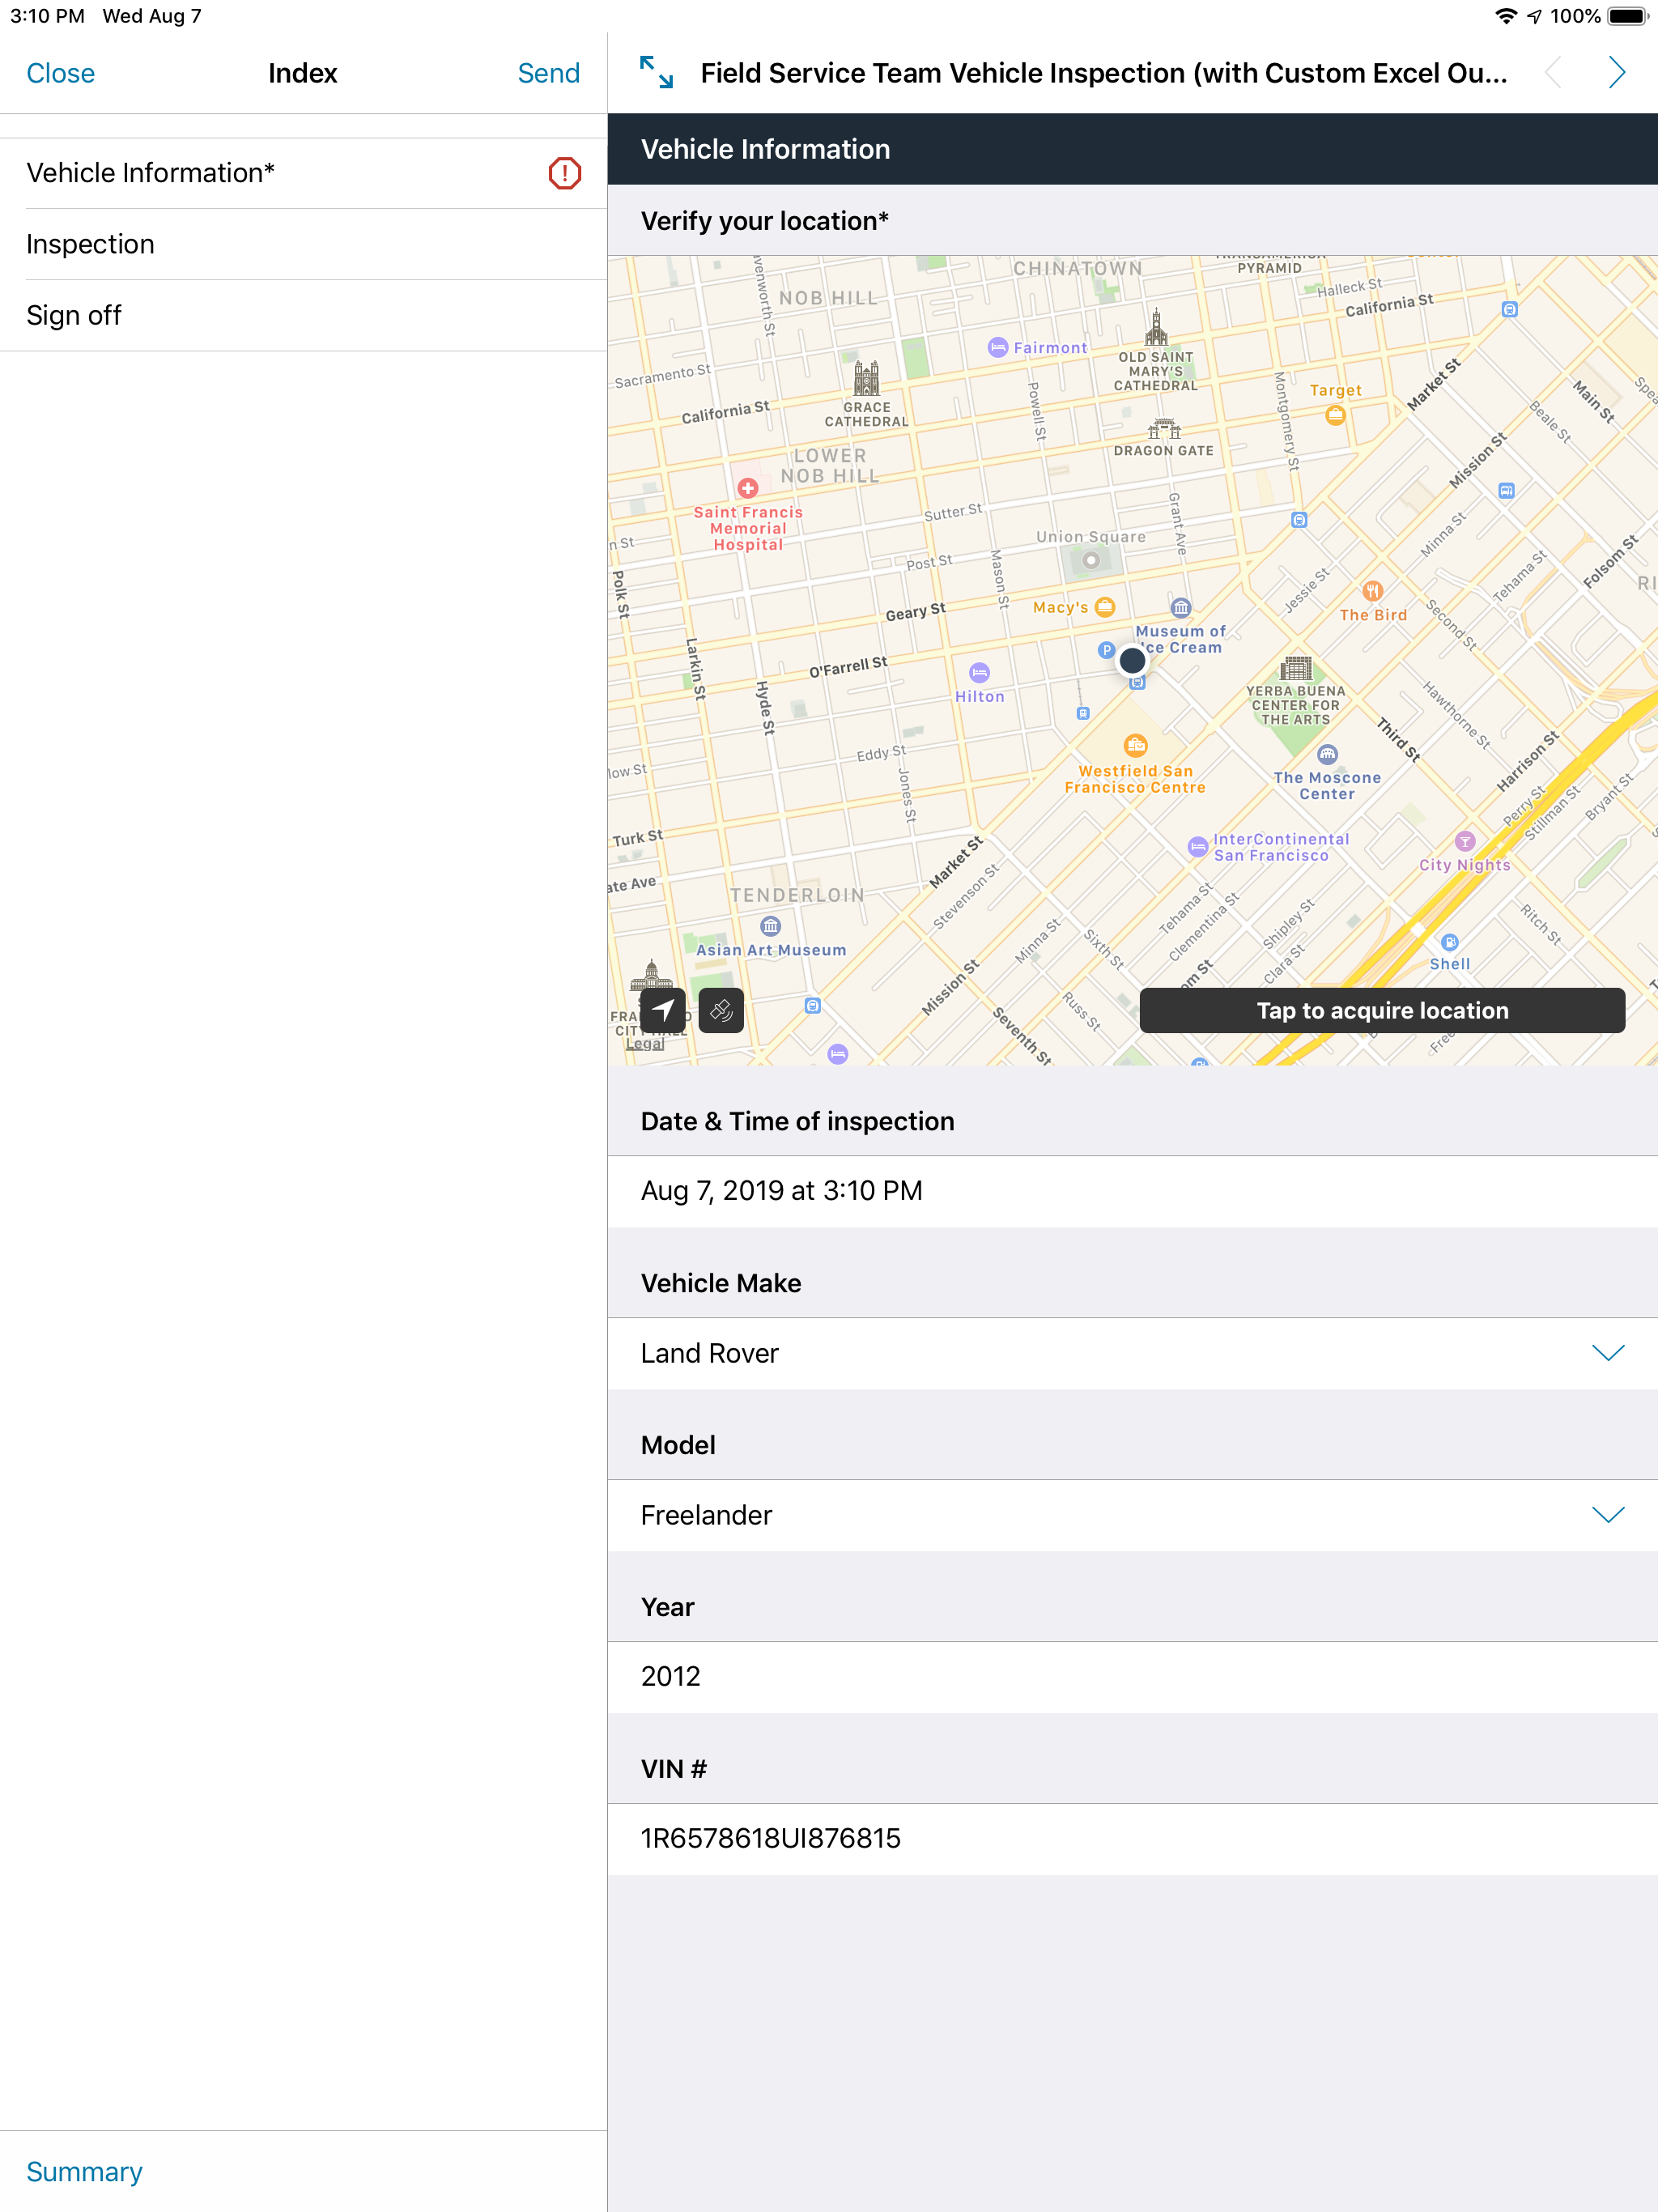Expand the Vehicle Make dropdown
Screen dimensions: 1658x2212
click(1133, 1353)
